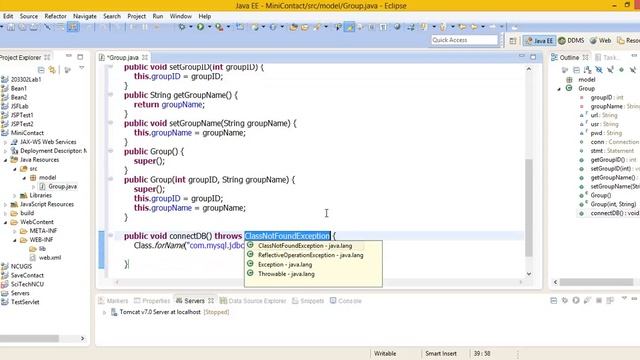Screen dimensions: 640x360
Task: Click the Project Explorer horizontal scrollbar
Action: (x=29, y=338)
